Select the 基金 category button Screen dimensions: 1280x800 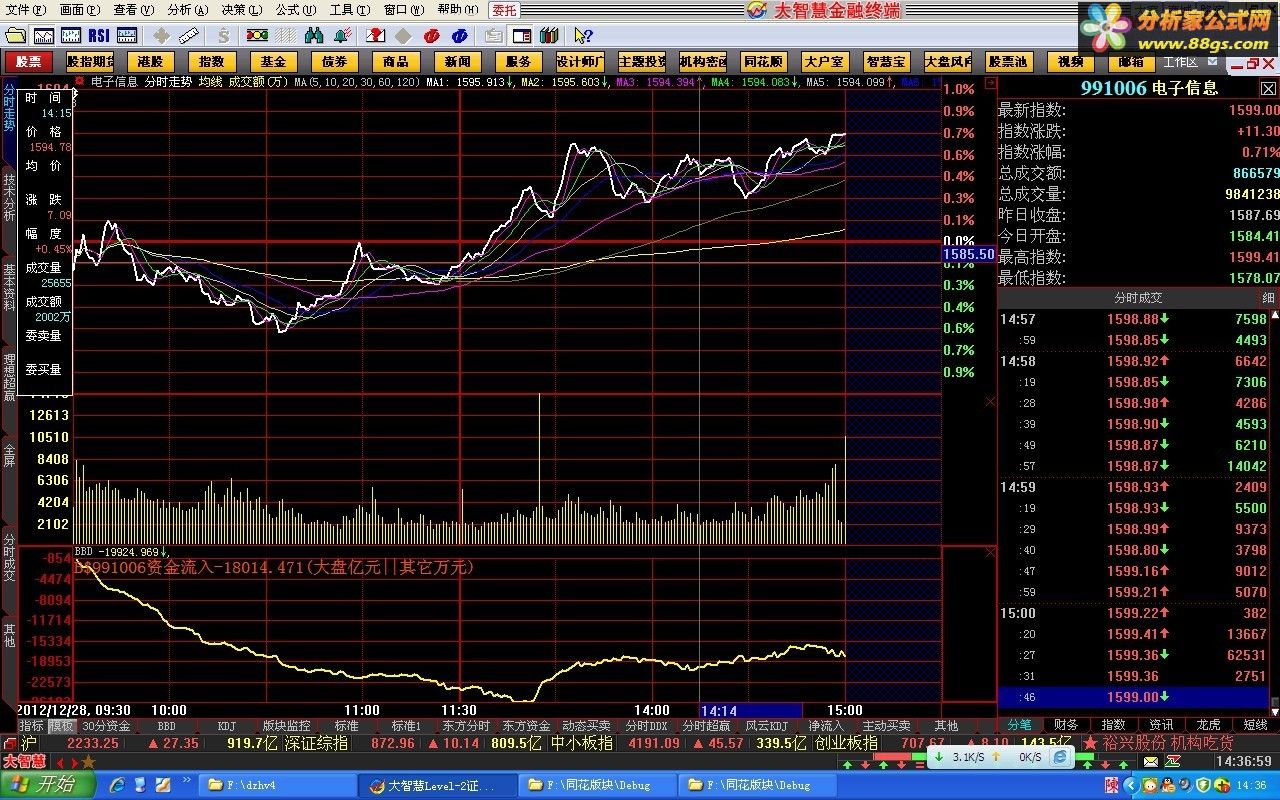tap(273, 62)
